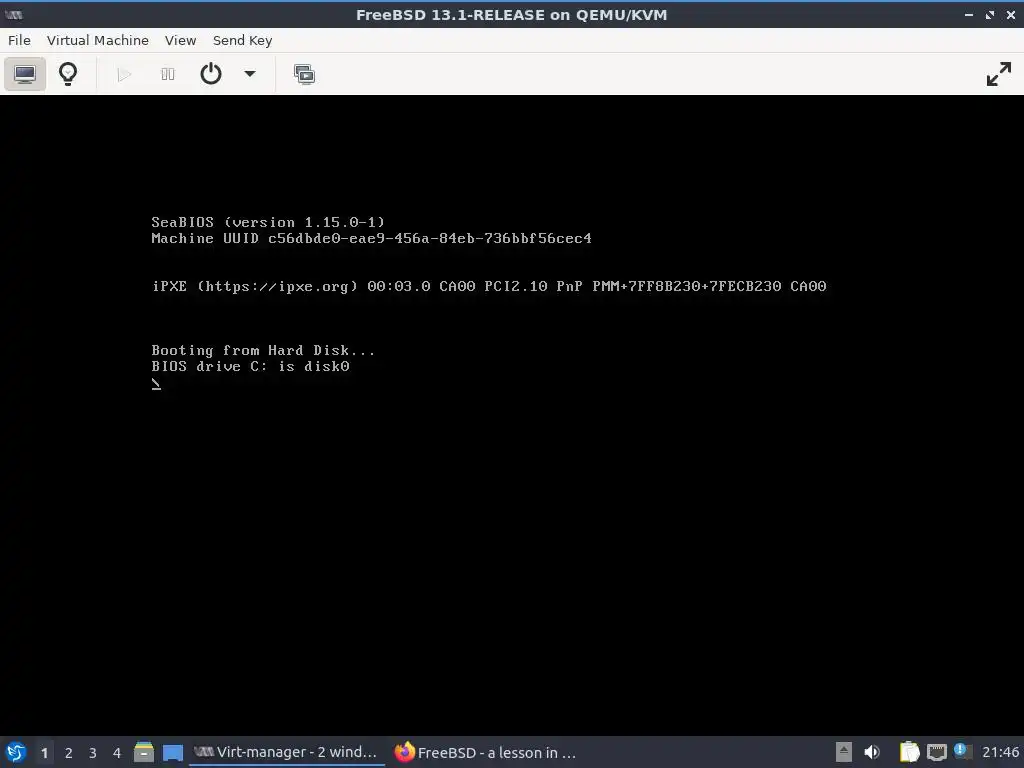This screenshot has height=768, width=1024.
Task: Minimize the FreeBSD VM window
Action: [968, 14]
